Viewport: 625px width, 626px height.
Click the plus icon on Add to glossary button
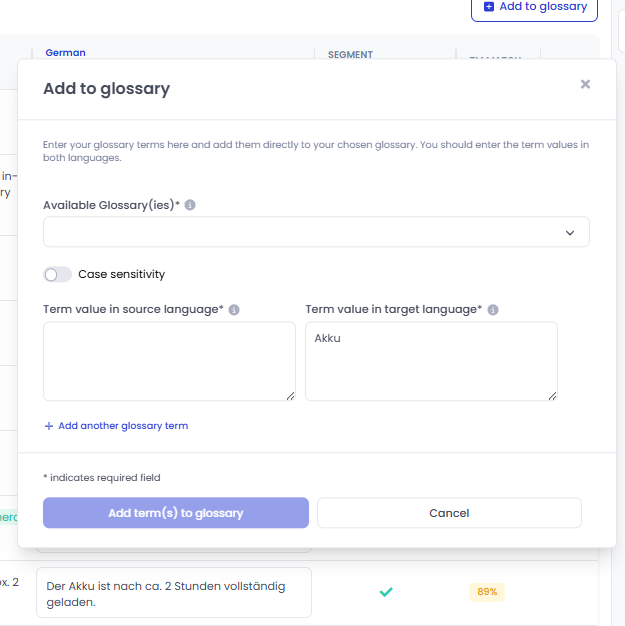489,7
